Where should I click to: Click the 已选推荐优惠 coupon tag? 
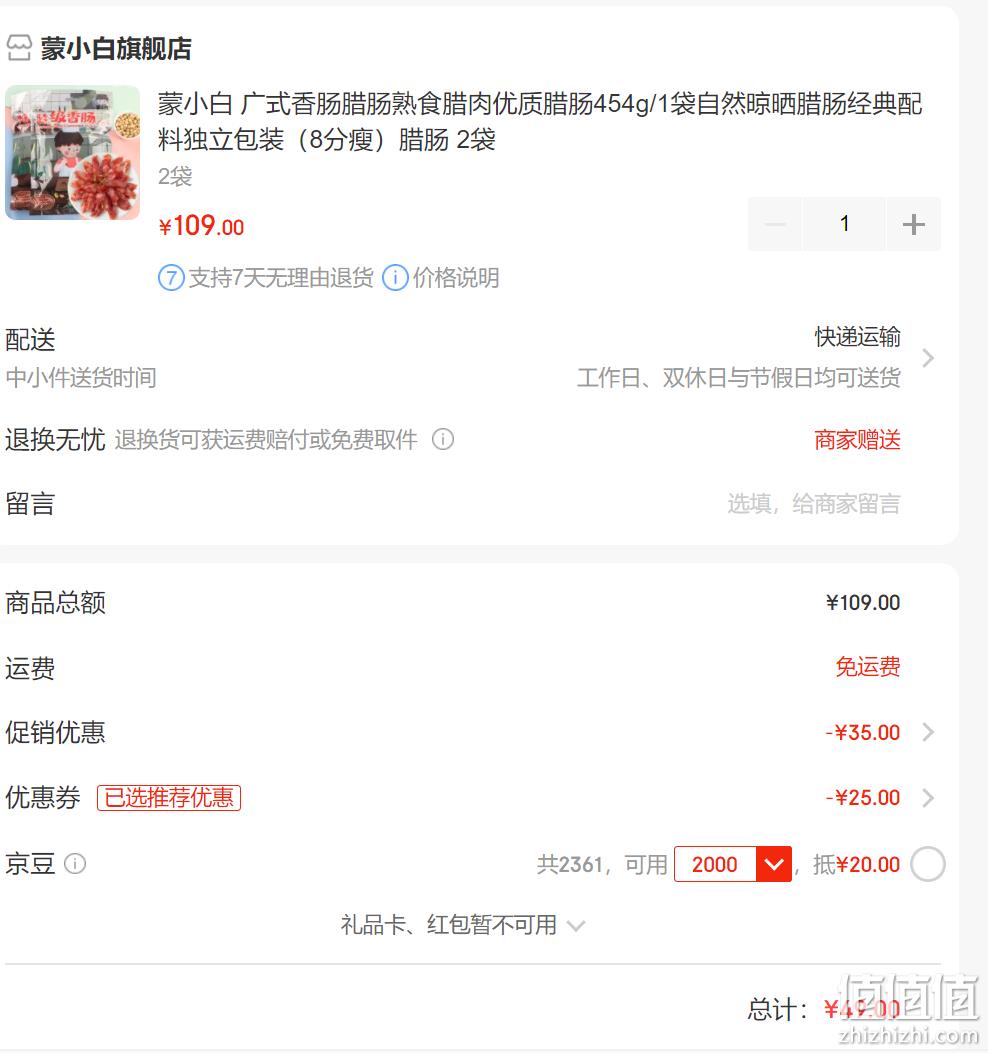(169, 798)
